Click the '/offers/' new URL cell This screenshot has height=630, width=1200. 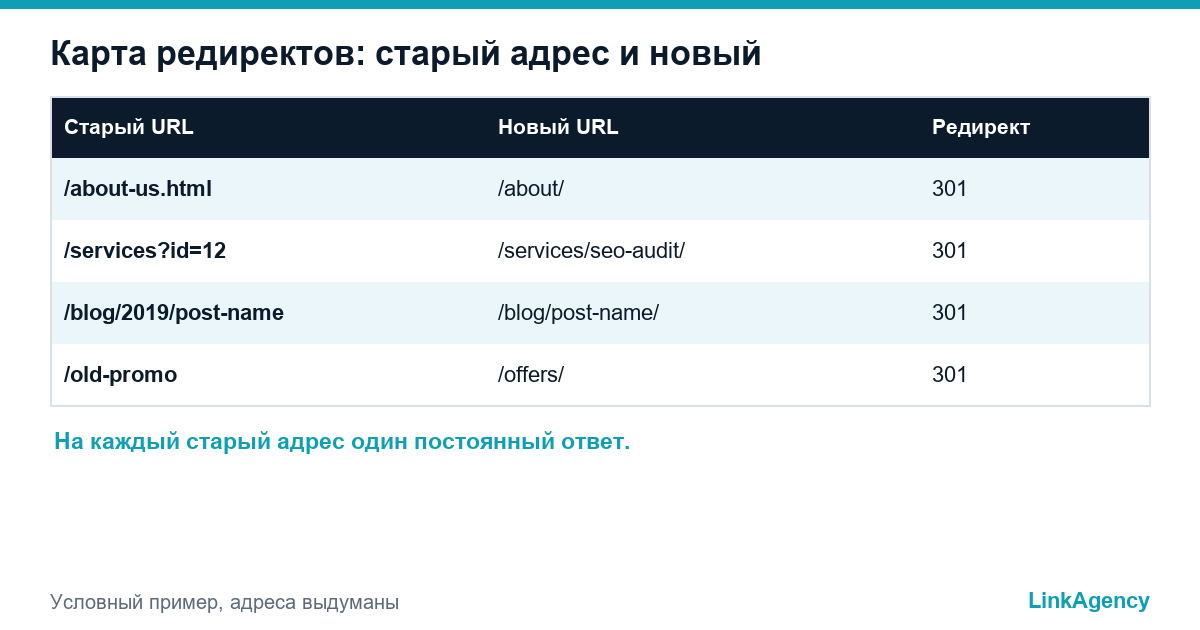pyautogui.click(x=531, y=374)
